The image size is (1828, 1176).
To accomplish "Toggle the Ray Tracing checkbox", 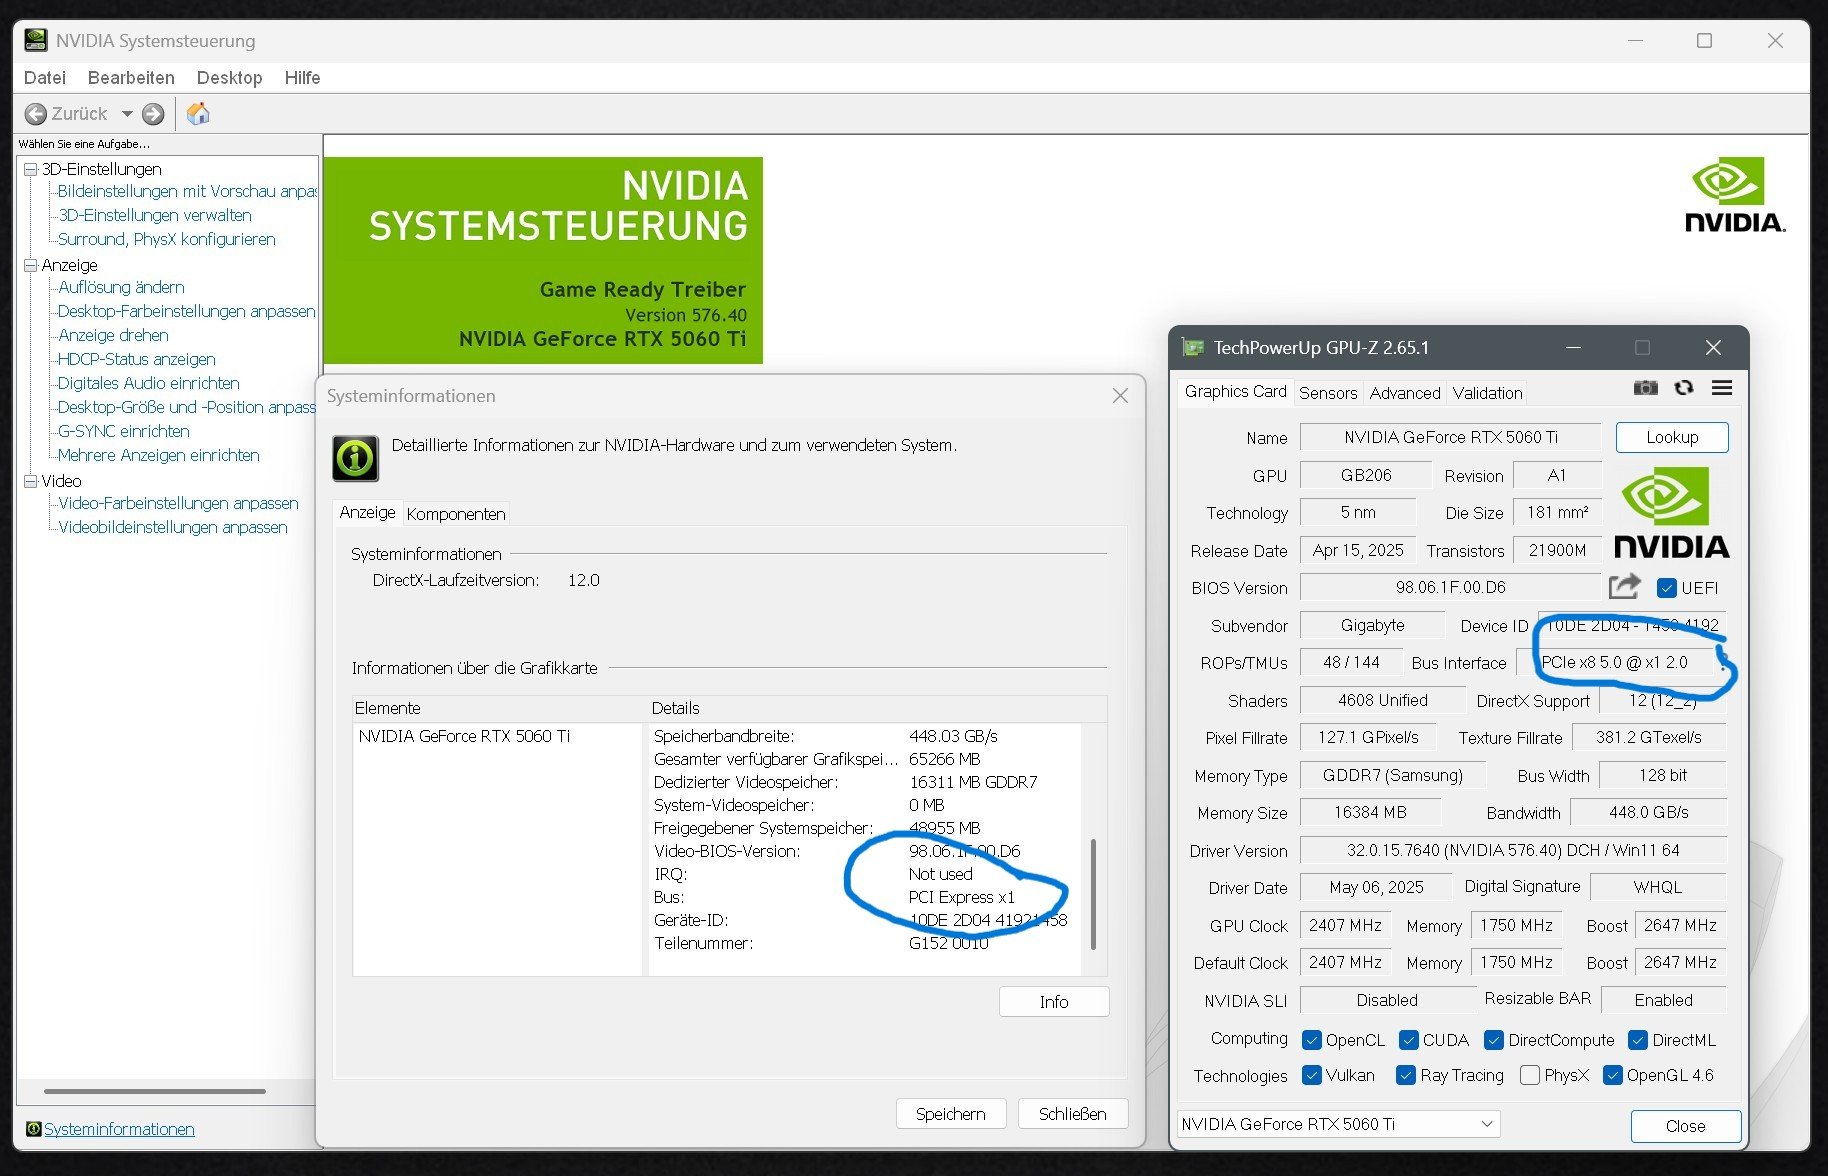I will point(1406,1075).
